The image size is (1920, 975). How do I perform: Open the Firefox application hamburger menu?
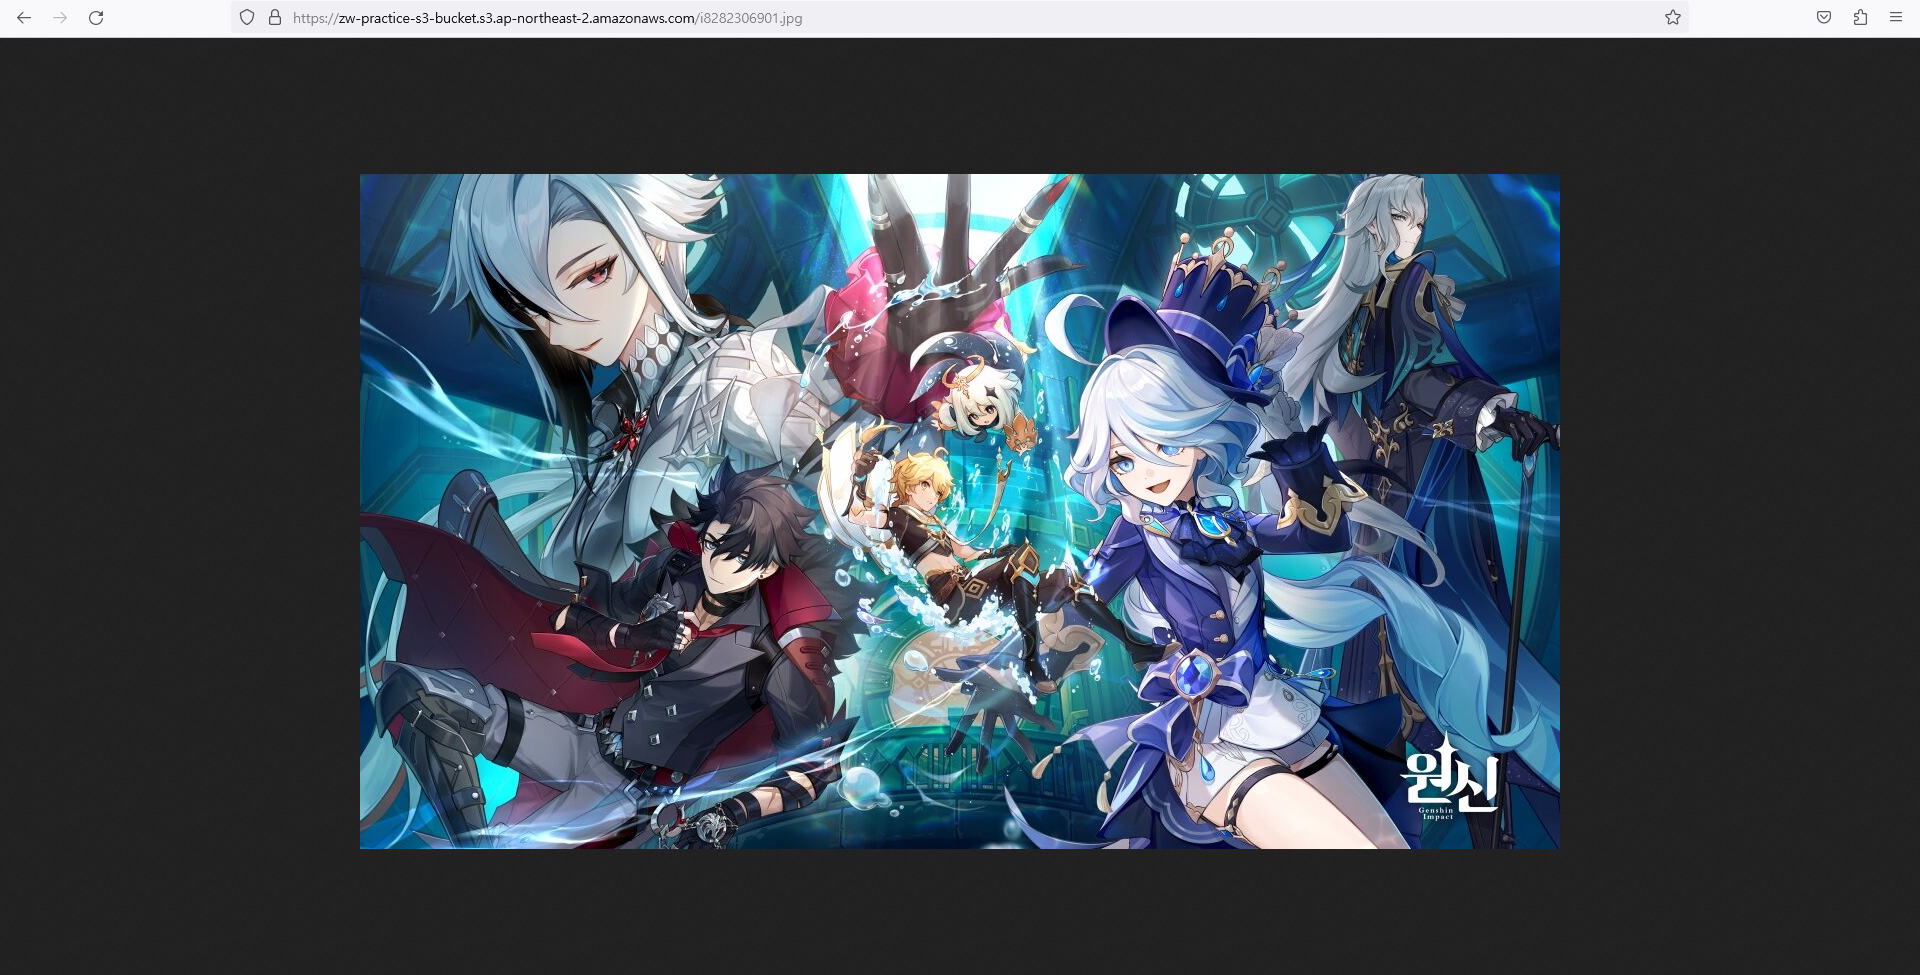pos(1895,18)
